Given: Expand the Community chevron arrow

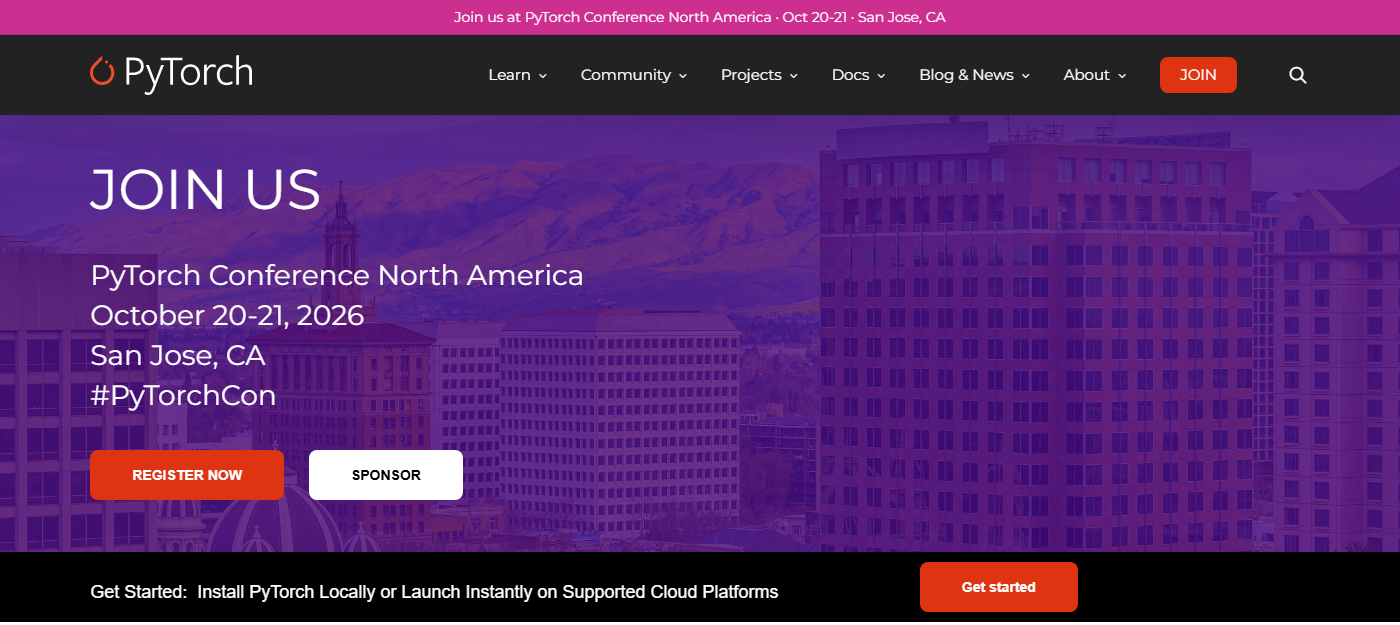Looking at the screenshot, I should pos(683,76).
